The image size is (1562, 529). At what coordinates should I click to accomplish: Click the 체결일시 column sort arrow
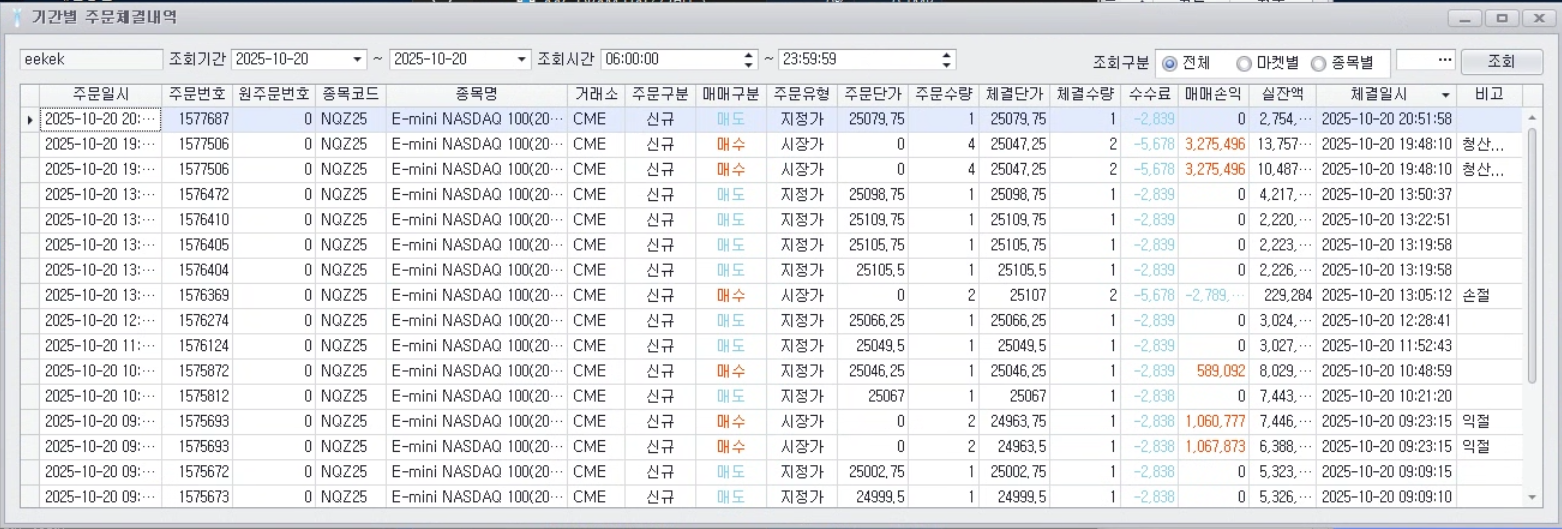pos(1445,95)
